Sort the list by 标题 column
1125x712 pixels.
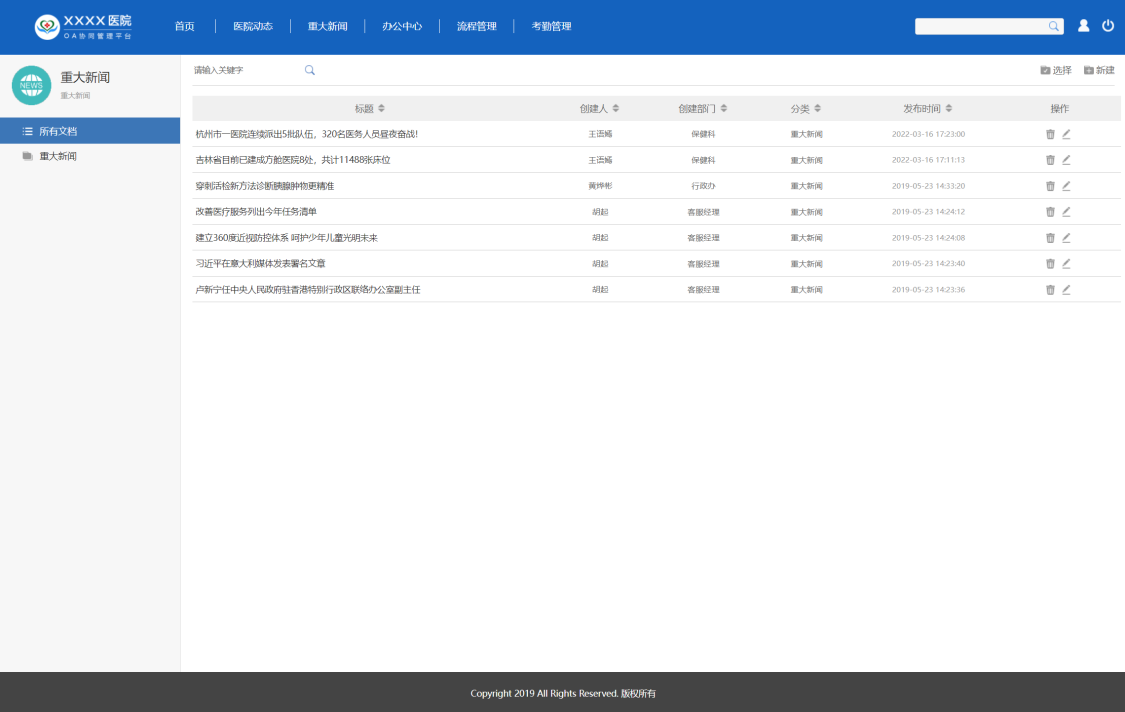(x=381, y=108)
